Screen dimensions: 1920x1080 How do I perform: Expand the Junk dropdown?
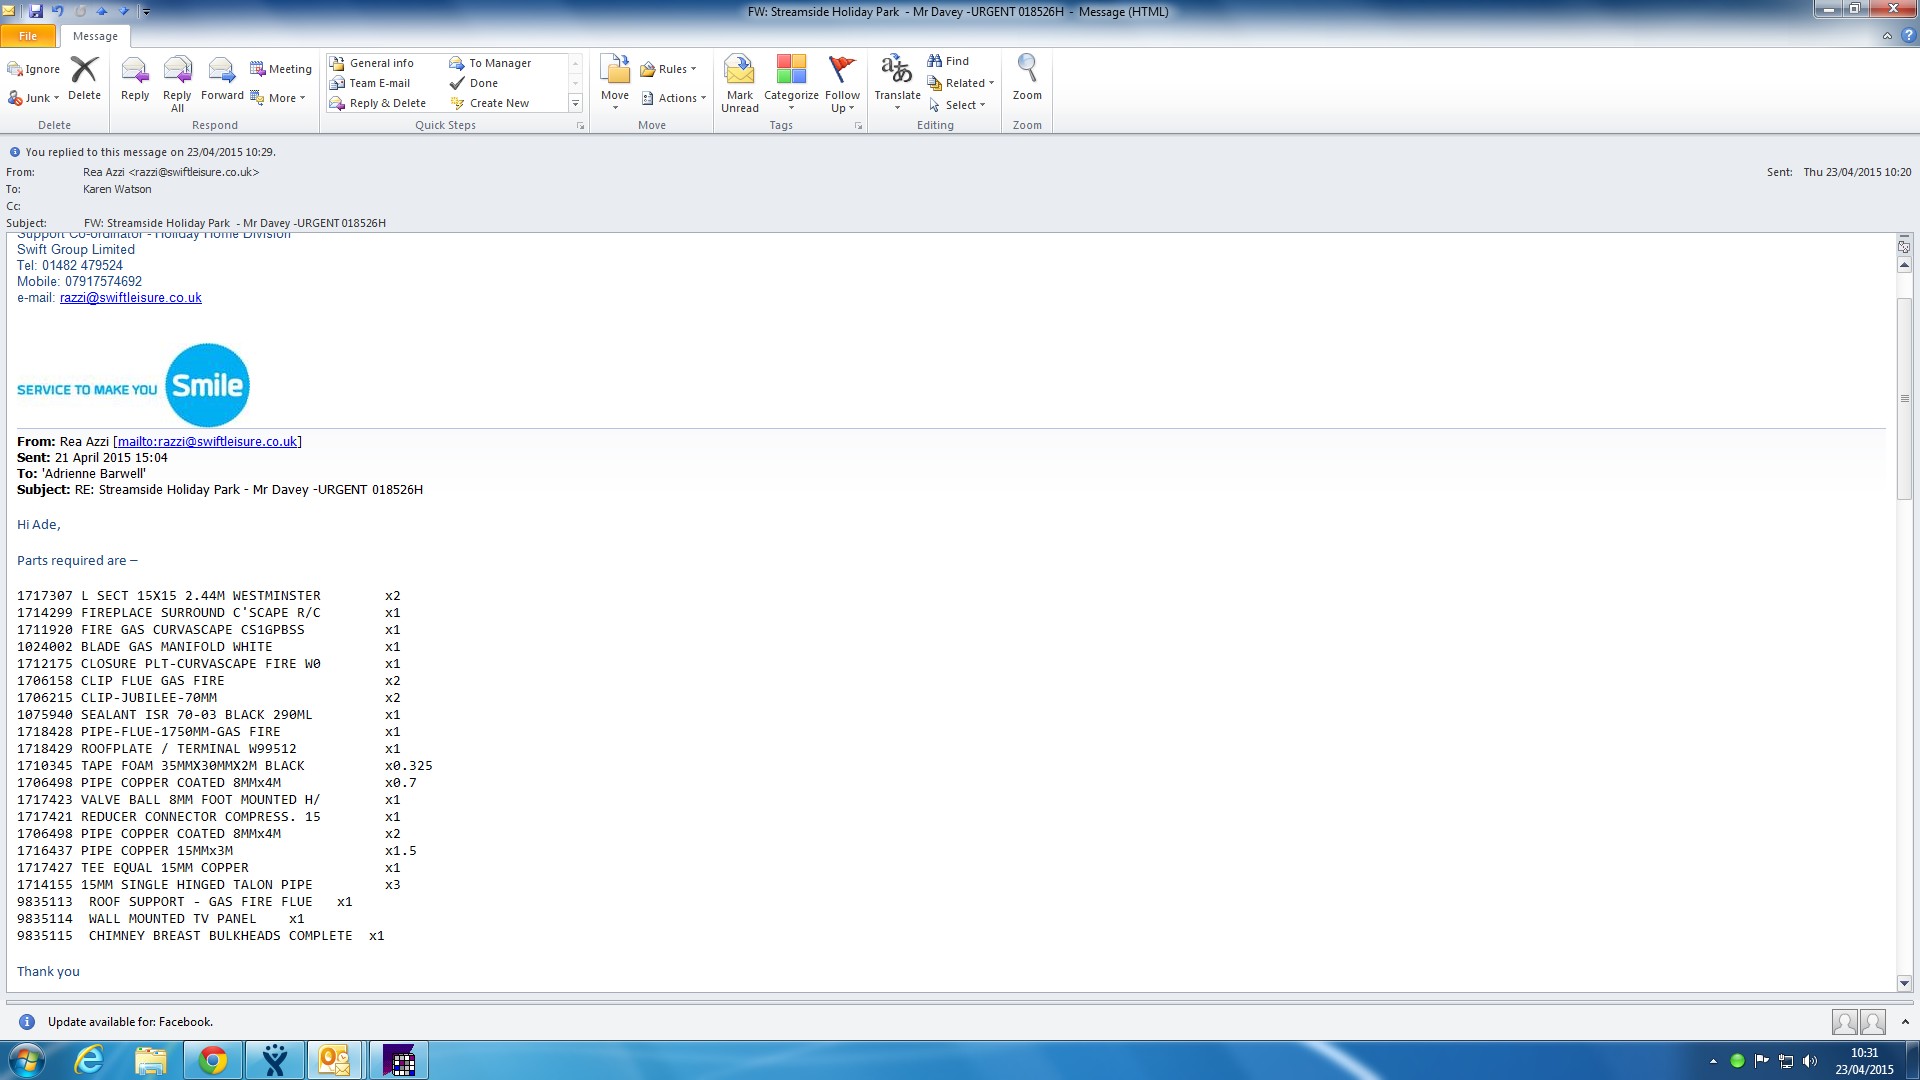pyautogui.click(x=56, y=98)
